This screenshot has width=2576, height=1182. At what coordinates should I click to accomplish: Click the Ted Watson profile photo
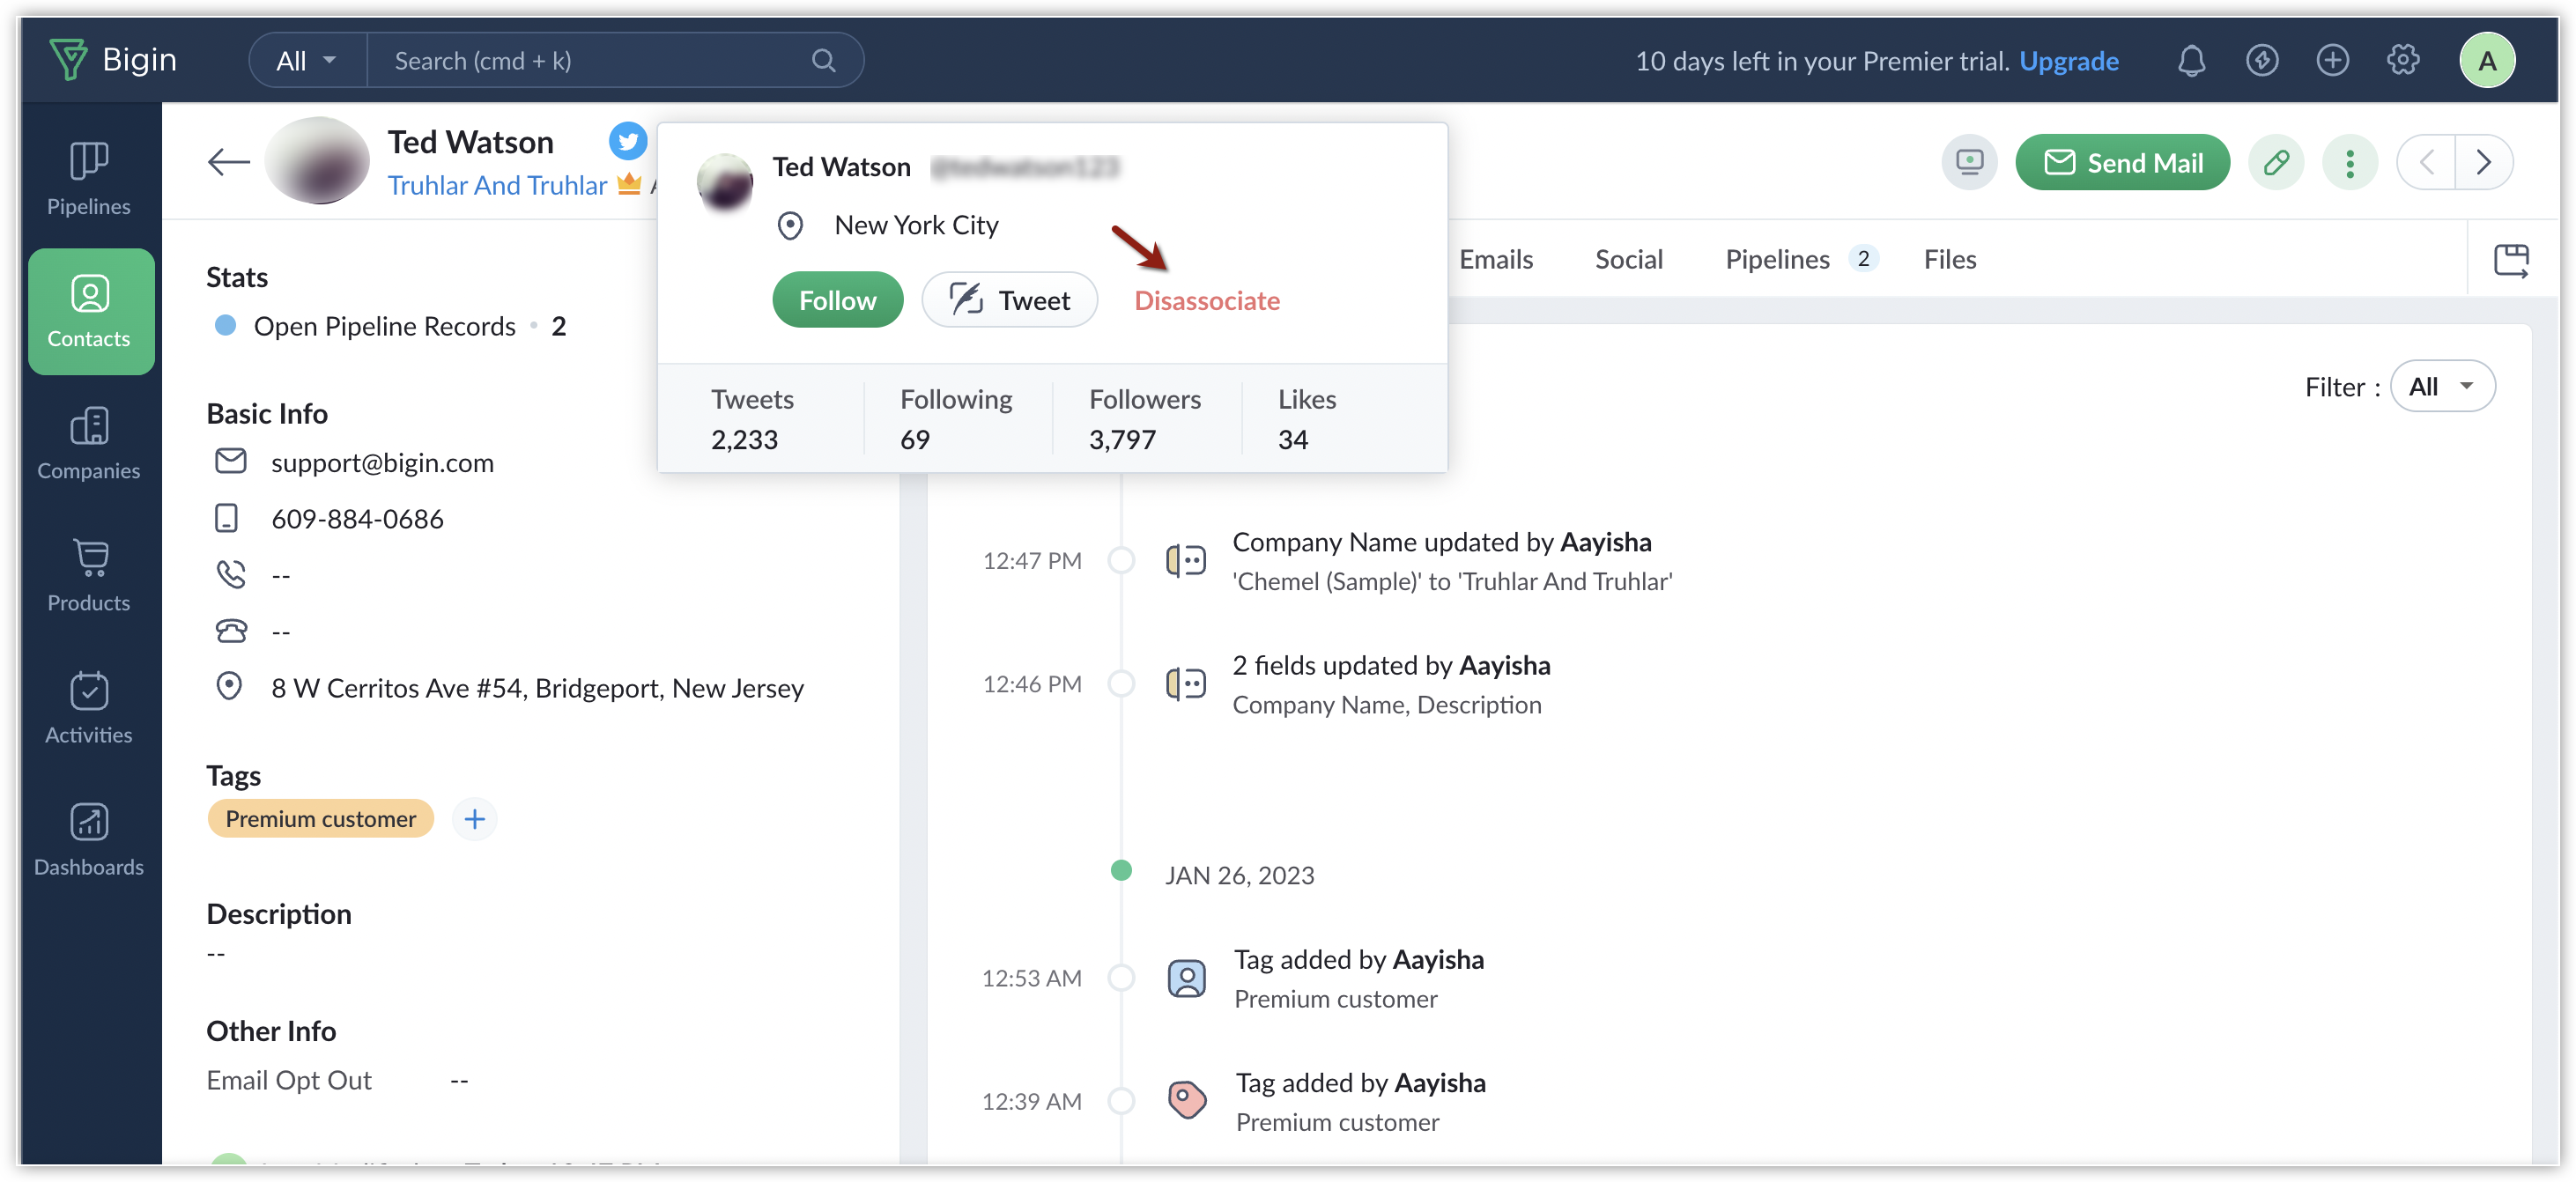tap(318, 161)
